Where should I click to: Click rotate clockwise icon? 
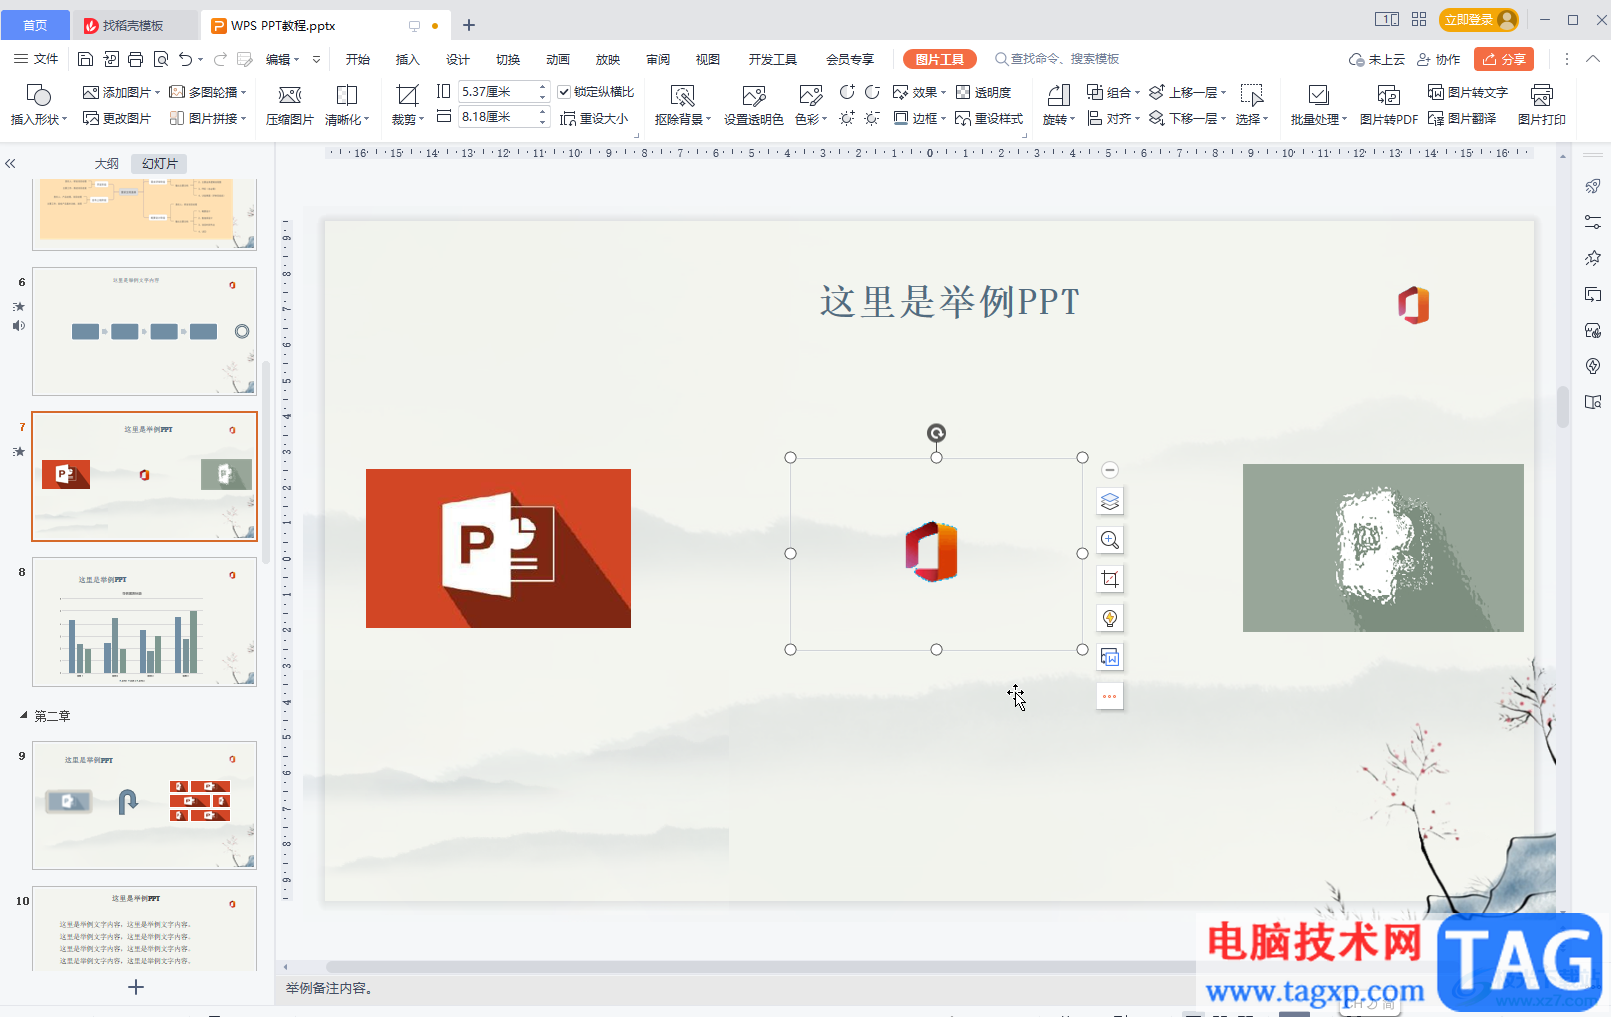pos(872,92)
